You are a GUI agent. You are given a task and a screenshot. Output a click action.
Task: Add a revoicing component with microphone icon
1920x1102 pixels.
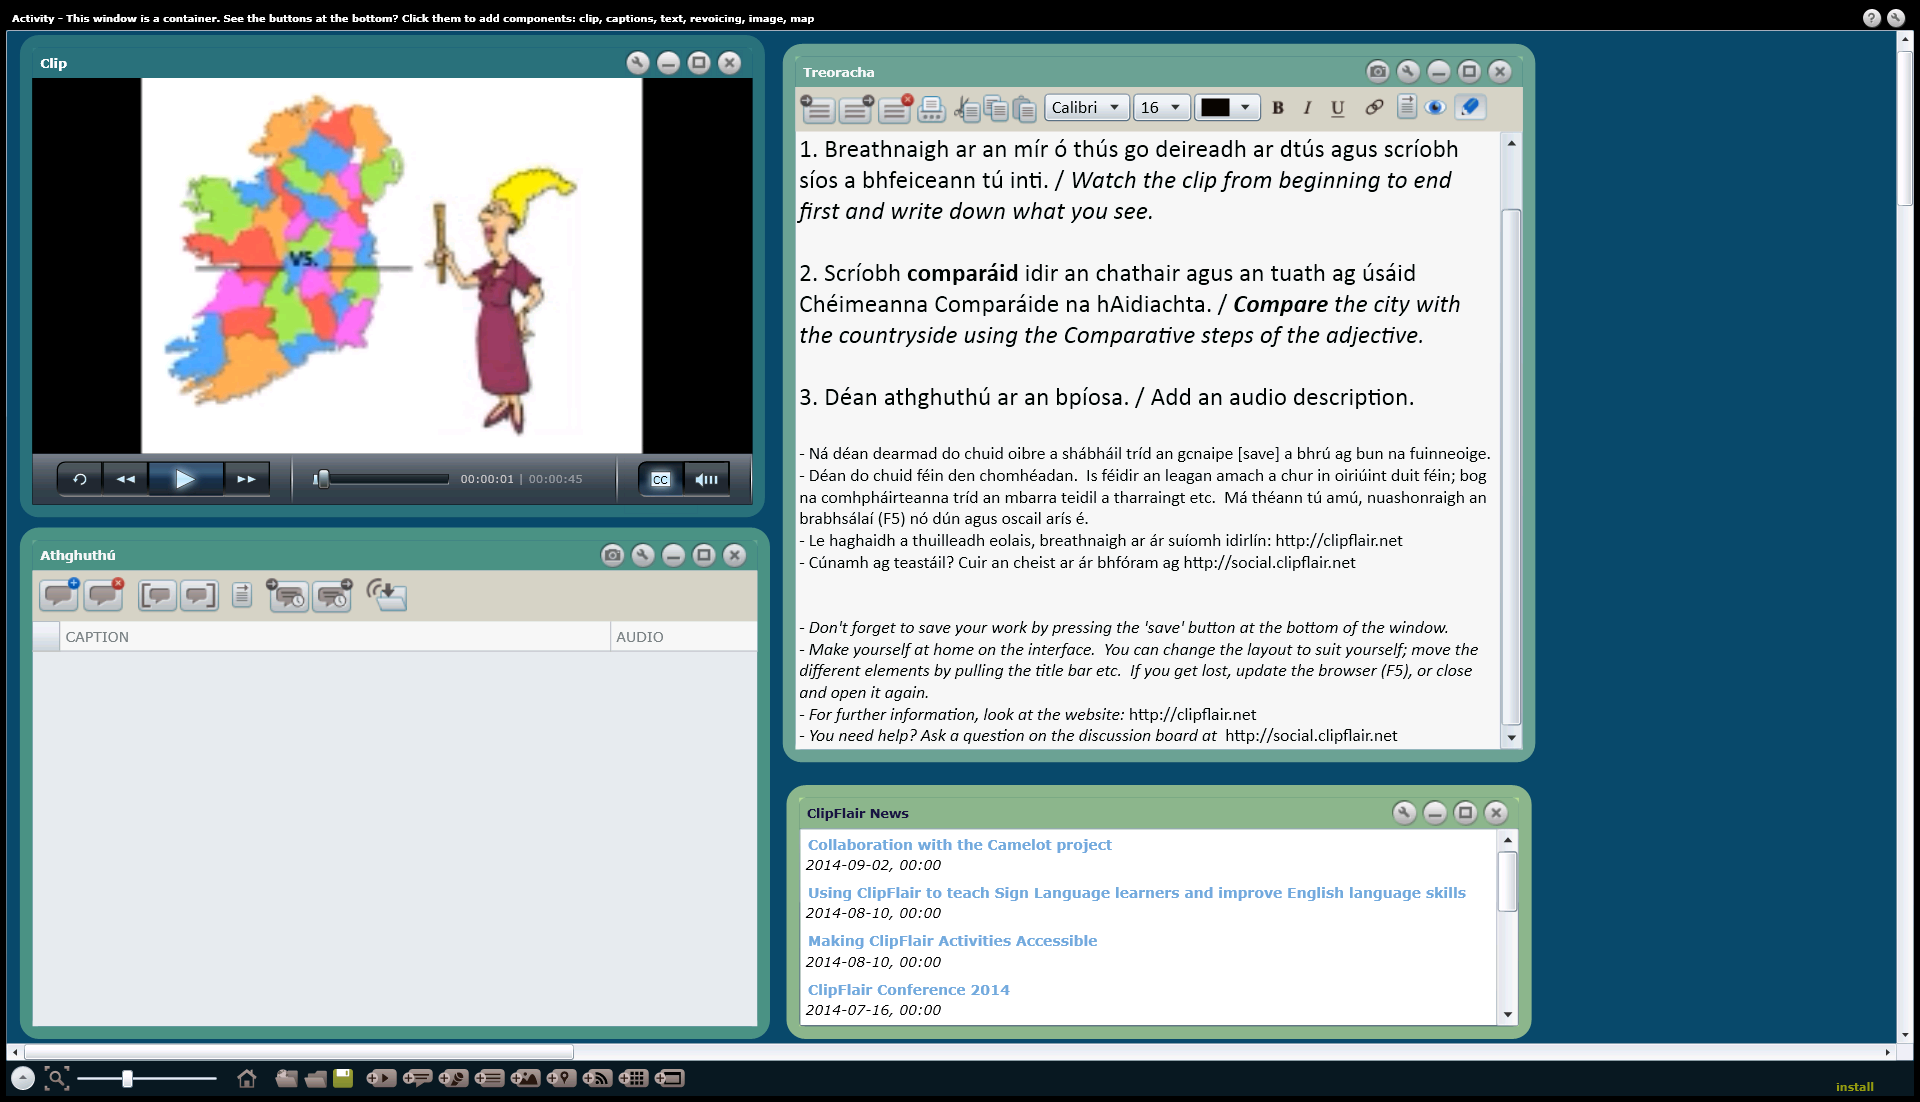pos(453,1078)
